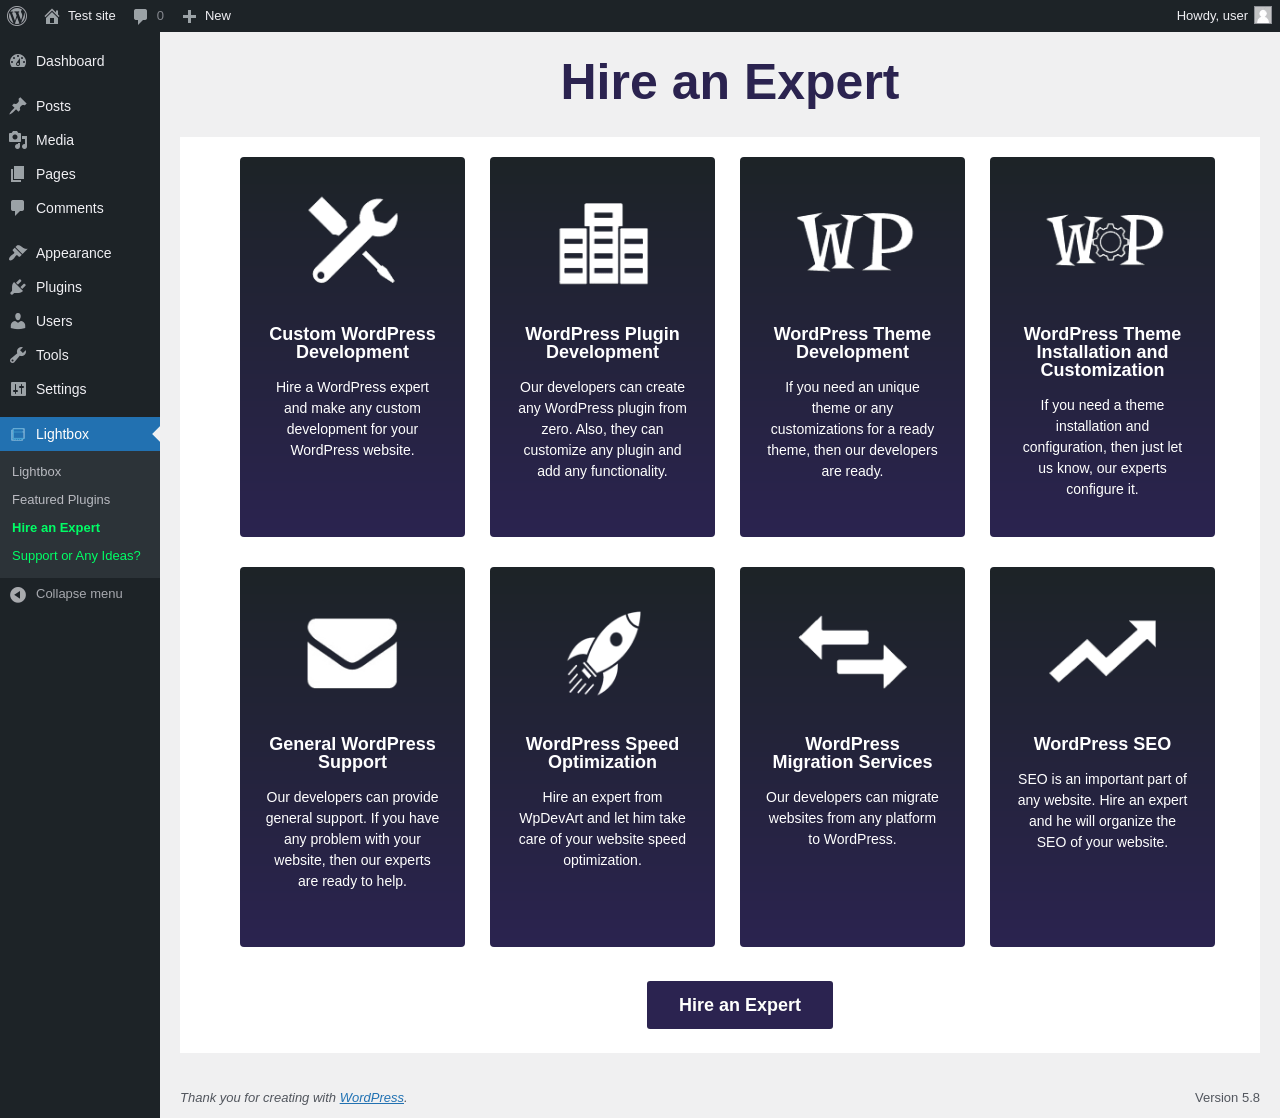Click the General WordPress Support heading
Screen dimensions: 1280x1118
tap(352, 753)
